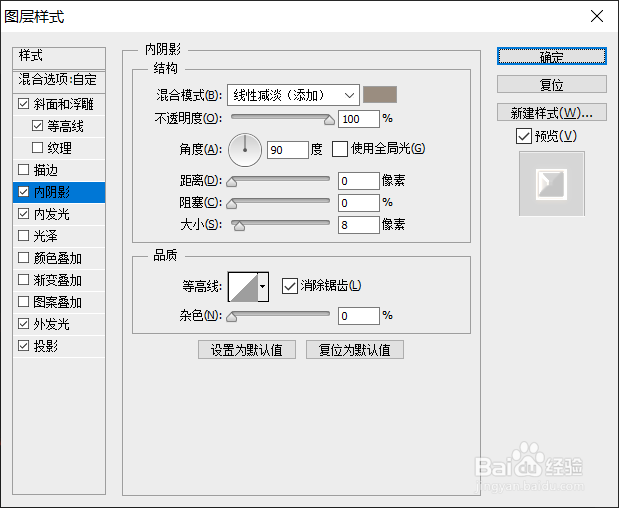Close the 图层样式 dialog

(x=597, y=16)
